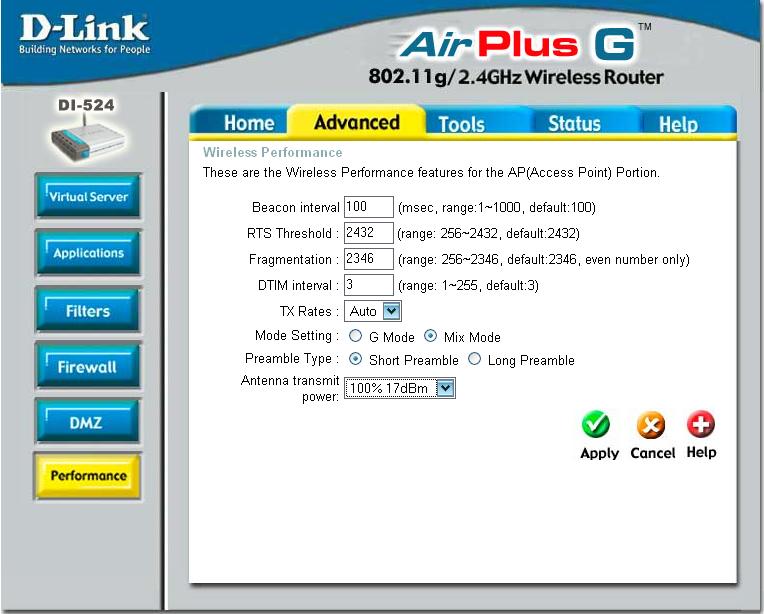Screen dimensions: 764x614
Task: Click the RTS Threshold input field
Action: click(368, 234)
